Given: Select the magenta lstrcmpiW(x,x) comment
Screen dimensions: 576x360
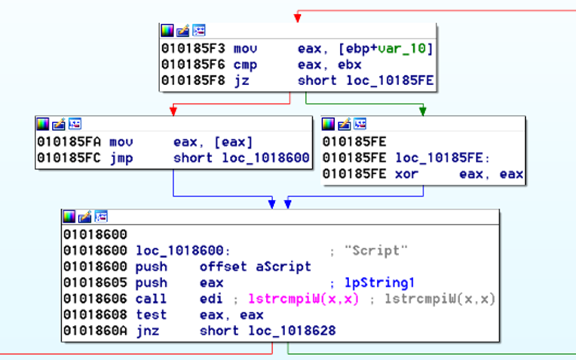Looking at the screenshot, I should pyautogui.click(x=303, y=299).
